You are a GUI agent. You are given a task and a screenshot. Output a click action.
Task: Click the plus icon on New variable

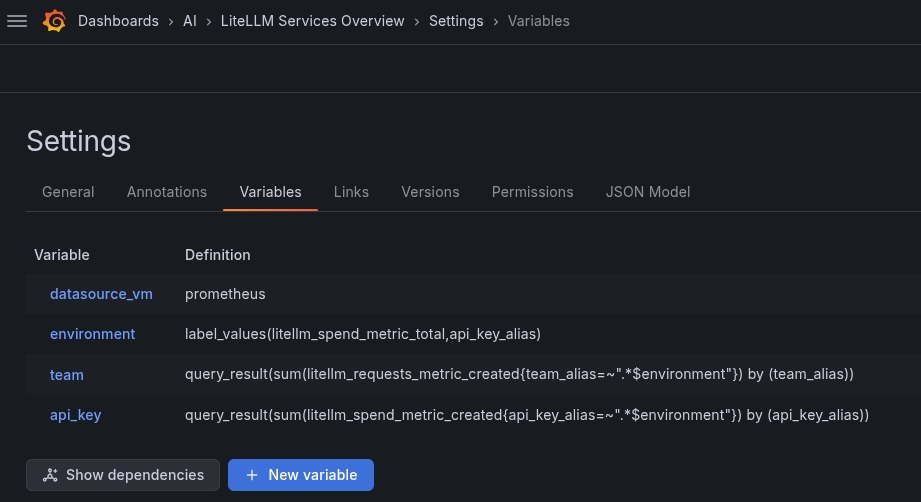coord(252,475)
